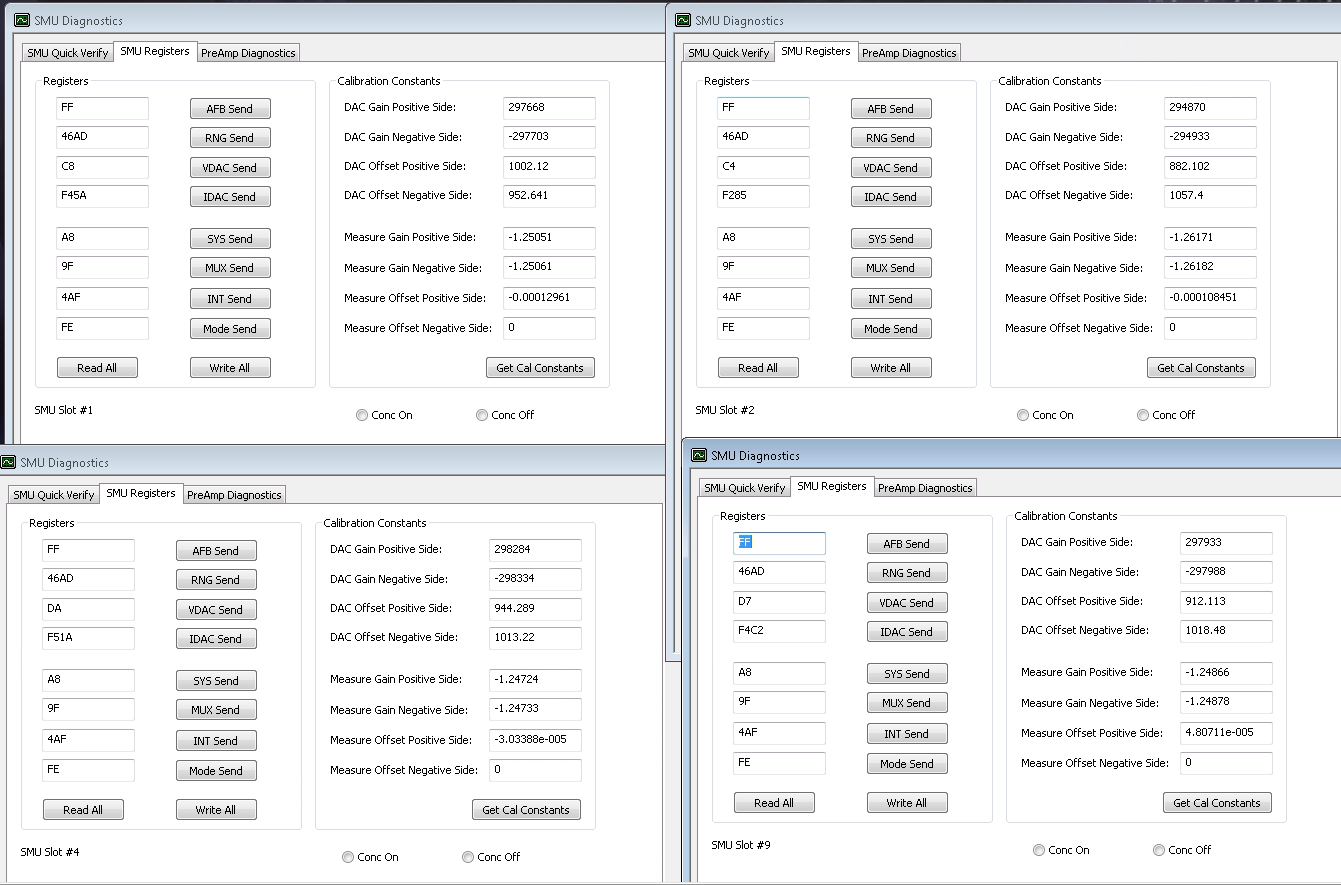The image size is (1341, 885).
Task: Click the D7 register field in Slot #9
Action: click(780, 602)
